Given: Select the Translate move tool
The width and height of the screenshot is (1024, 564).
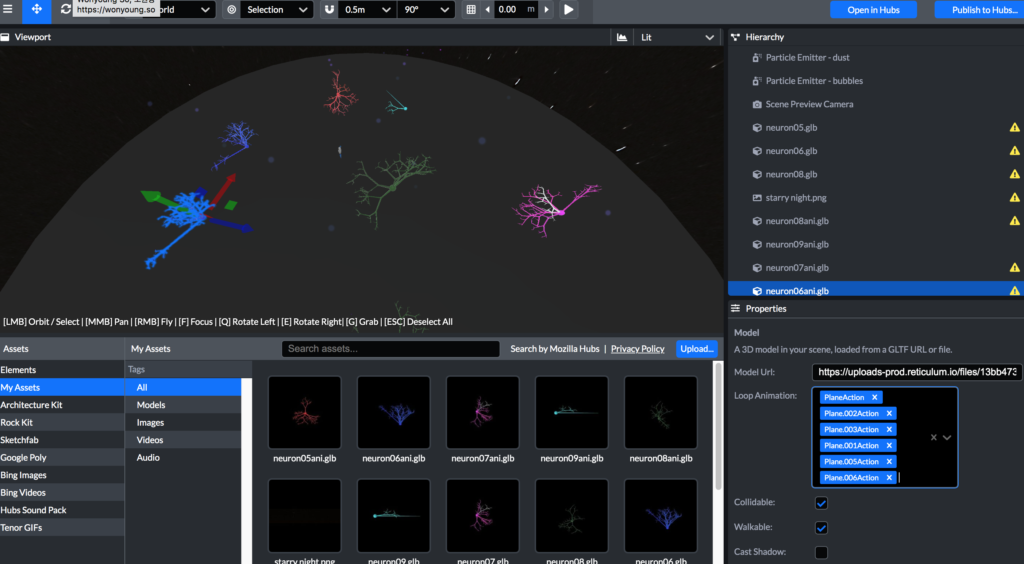Looking at the screenshot, I should click(37, 10).
